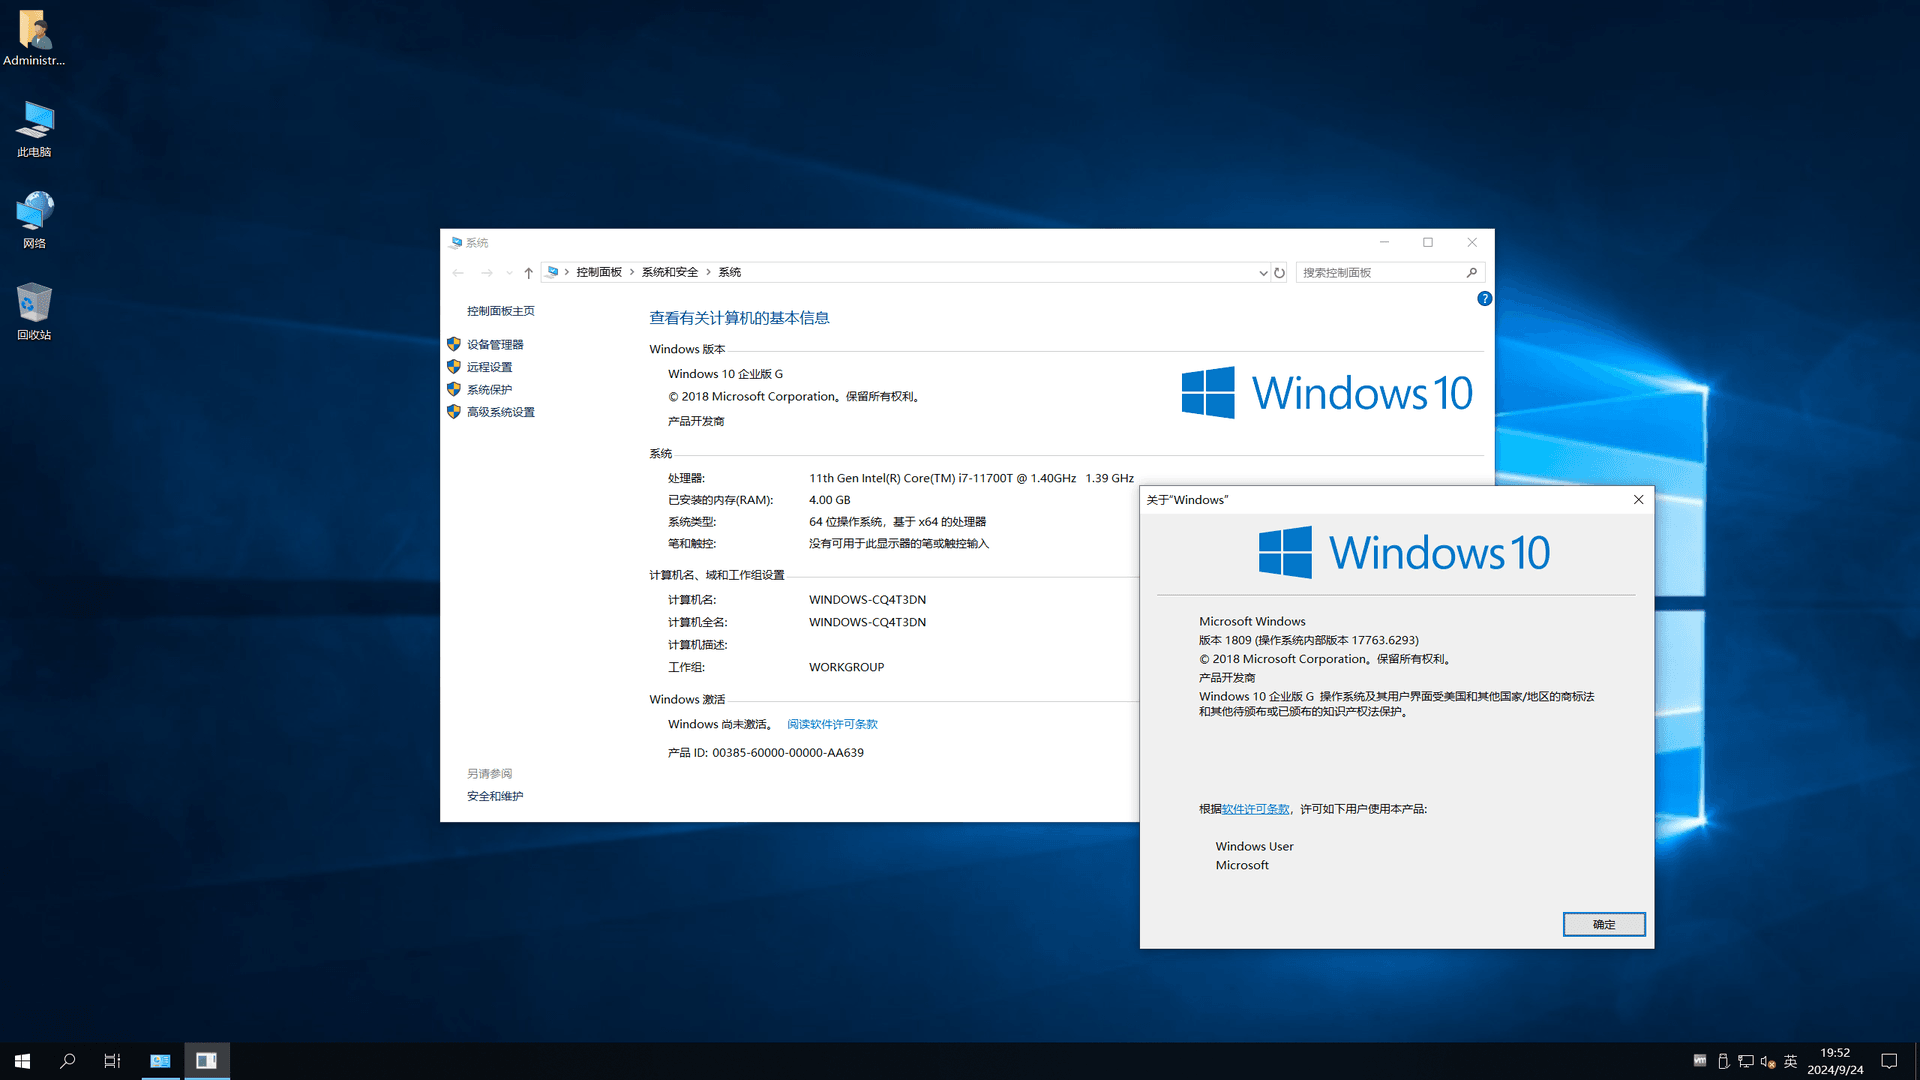1920x1080 pixels.
Task: Select the 系统 control panel taskbar button
Action: pyautogui.click(x=160, y=1061)
